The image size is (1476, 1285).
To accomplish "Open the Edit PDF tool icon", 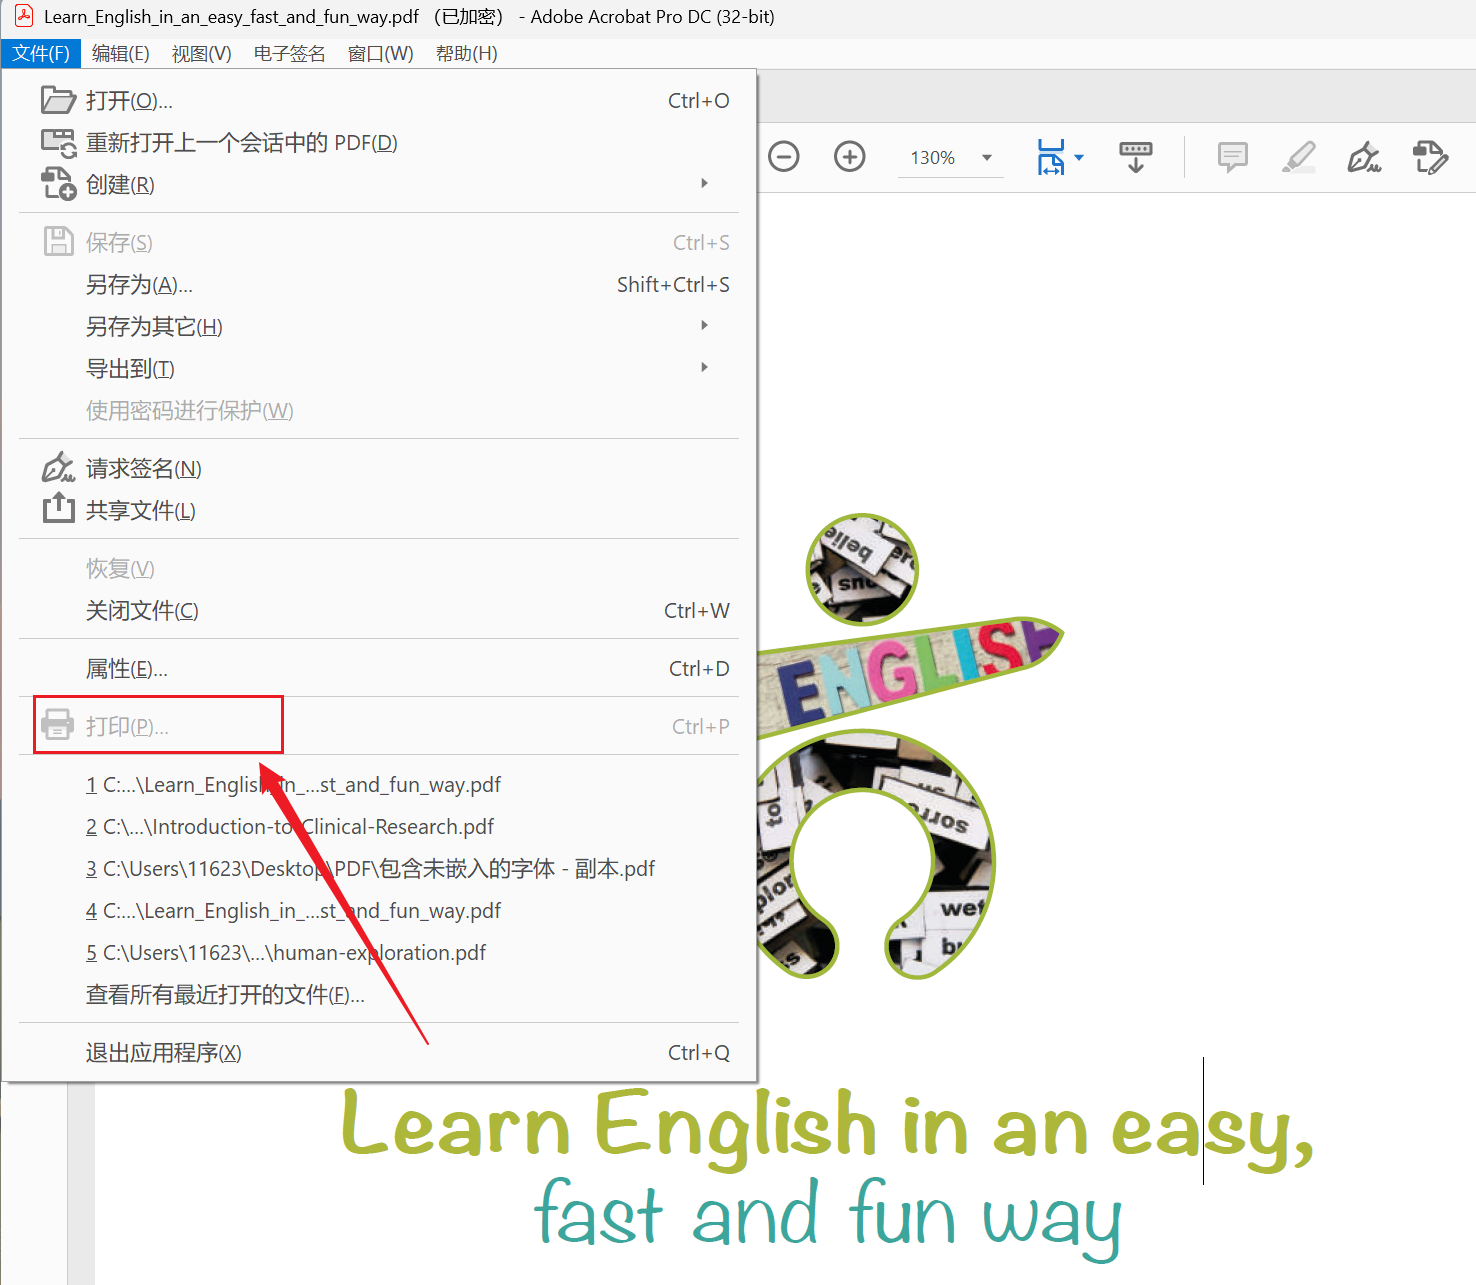I will 1430,157.
